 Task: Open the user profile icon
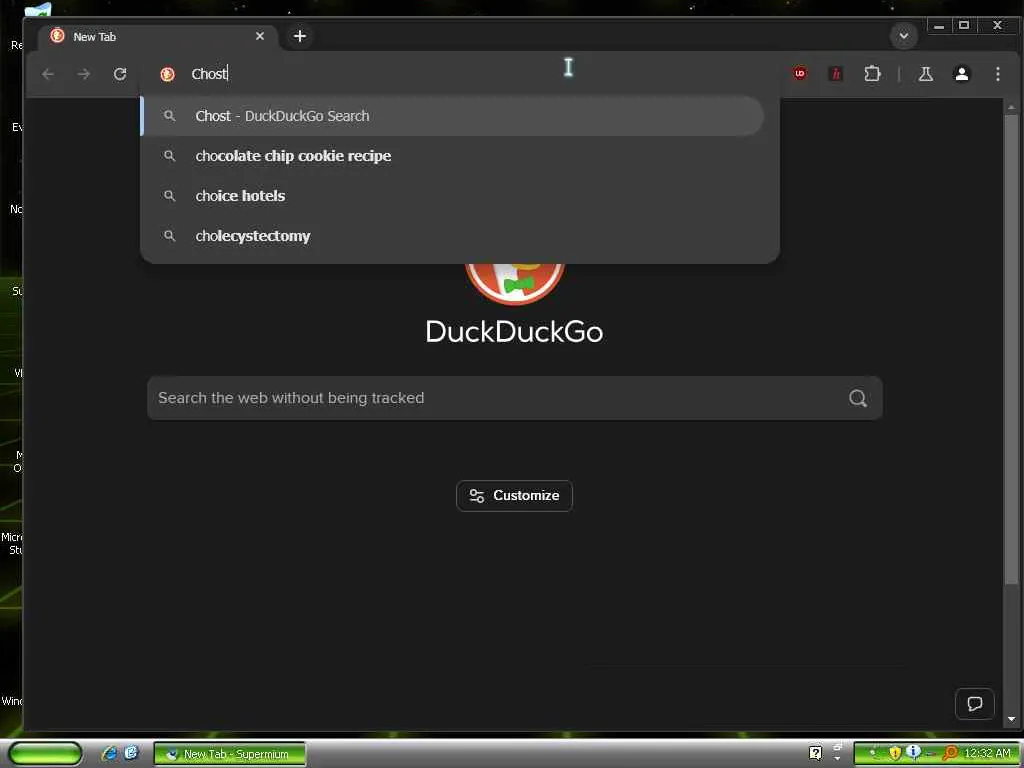[x=961, y=74]
